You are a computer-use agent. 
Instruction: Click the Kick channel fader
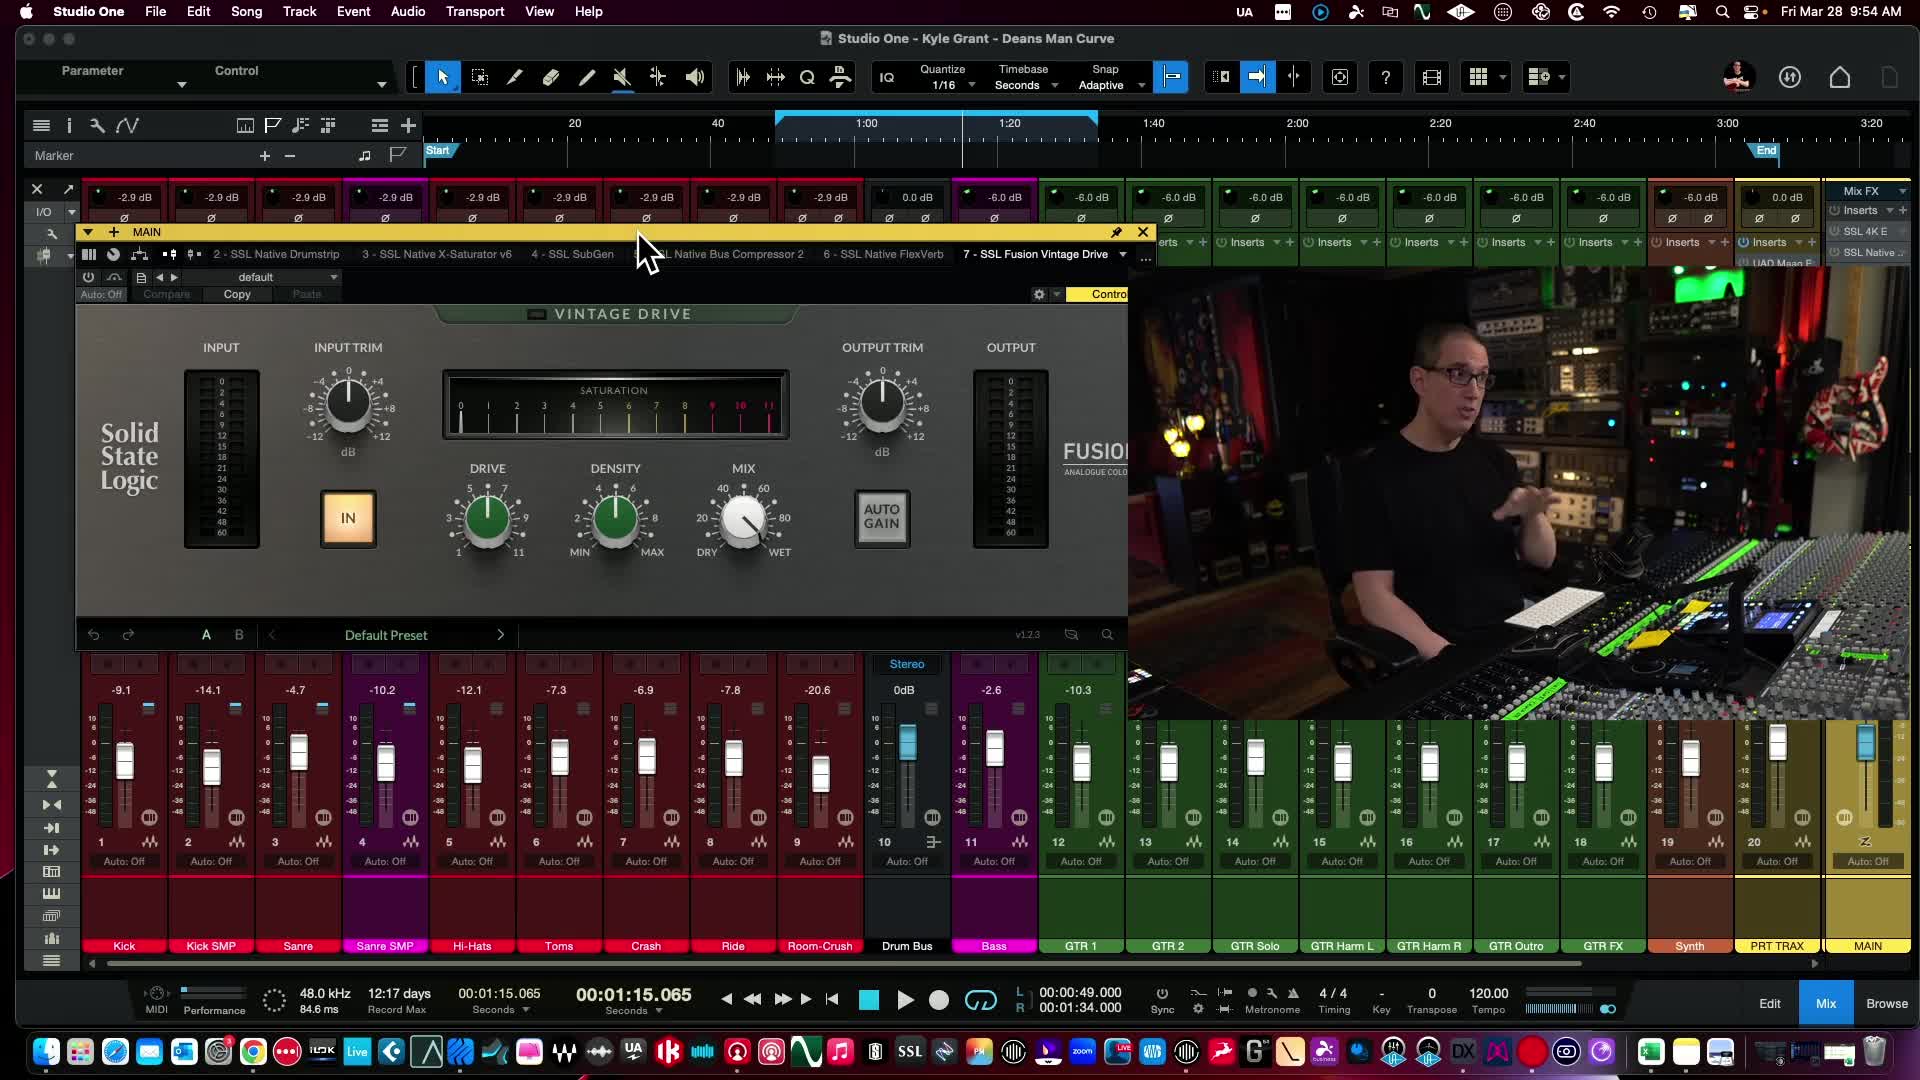(x=125, y=762)
